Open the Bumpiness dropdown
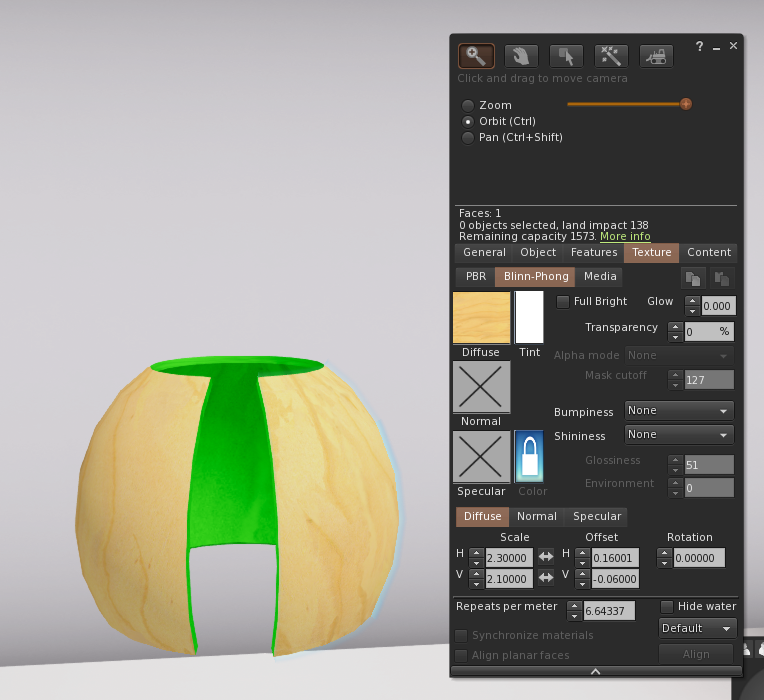The width and height of the screenshot is (764, 700). [679, 410]
